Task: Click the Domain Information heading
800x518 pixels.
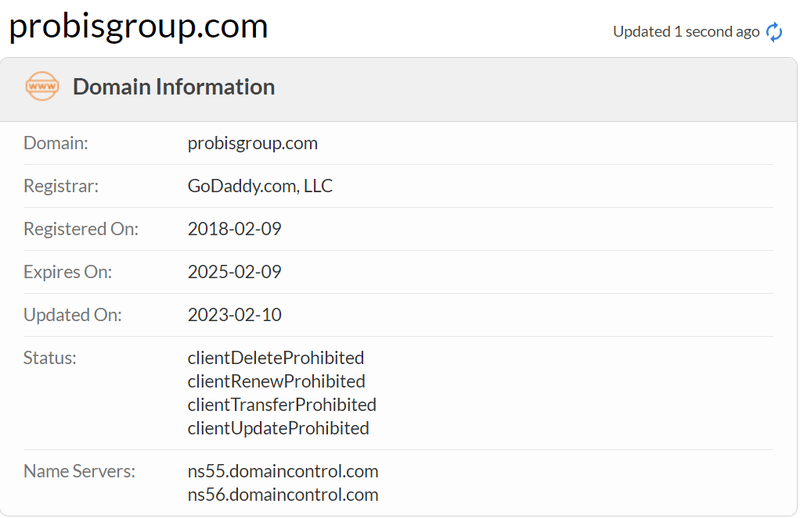Action: [x=173, y=87]
